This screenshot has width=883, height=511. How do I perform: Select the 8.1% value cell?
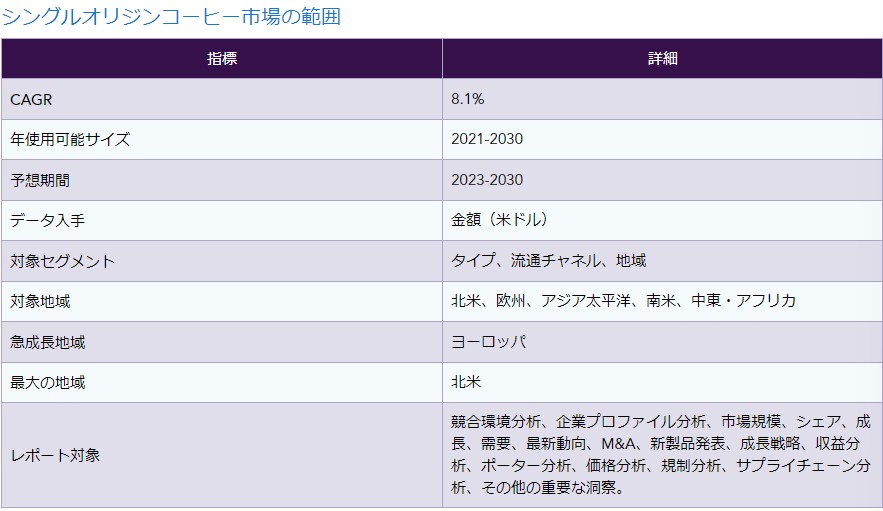662,99
